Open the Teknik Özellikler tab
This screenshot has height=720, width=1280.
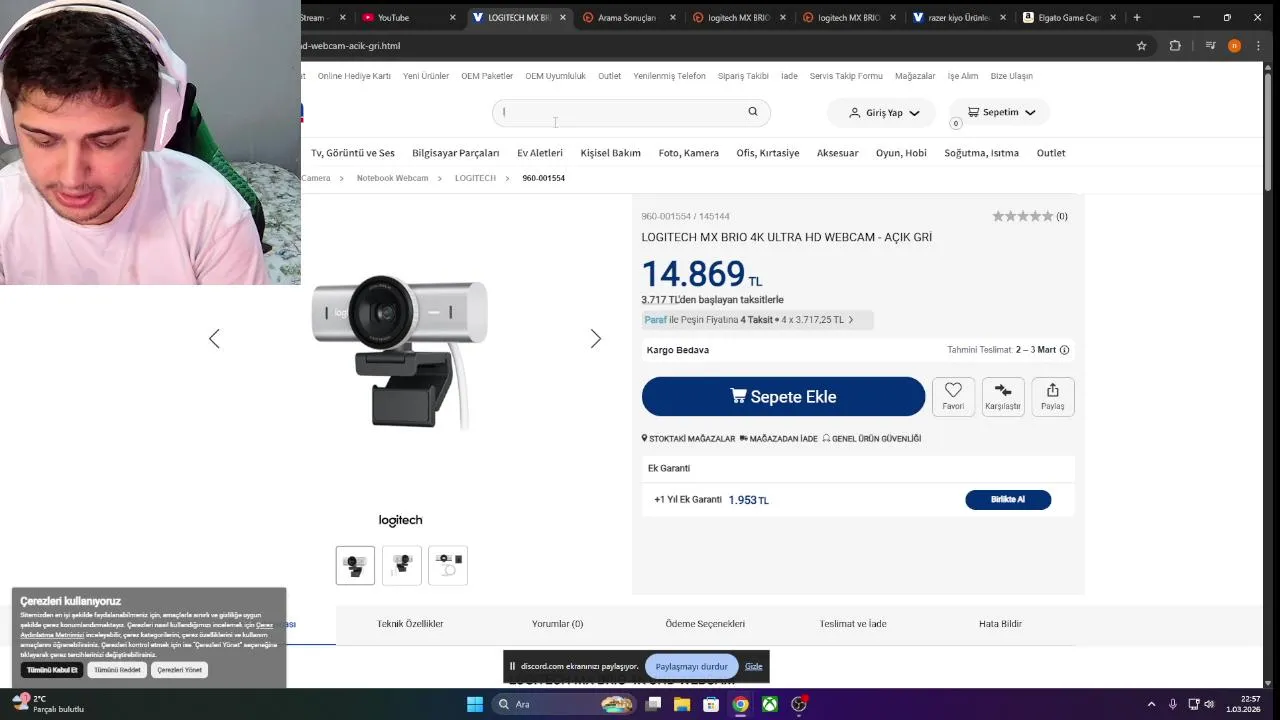pos(410,624)
